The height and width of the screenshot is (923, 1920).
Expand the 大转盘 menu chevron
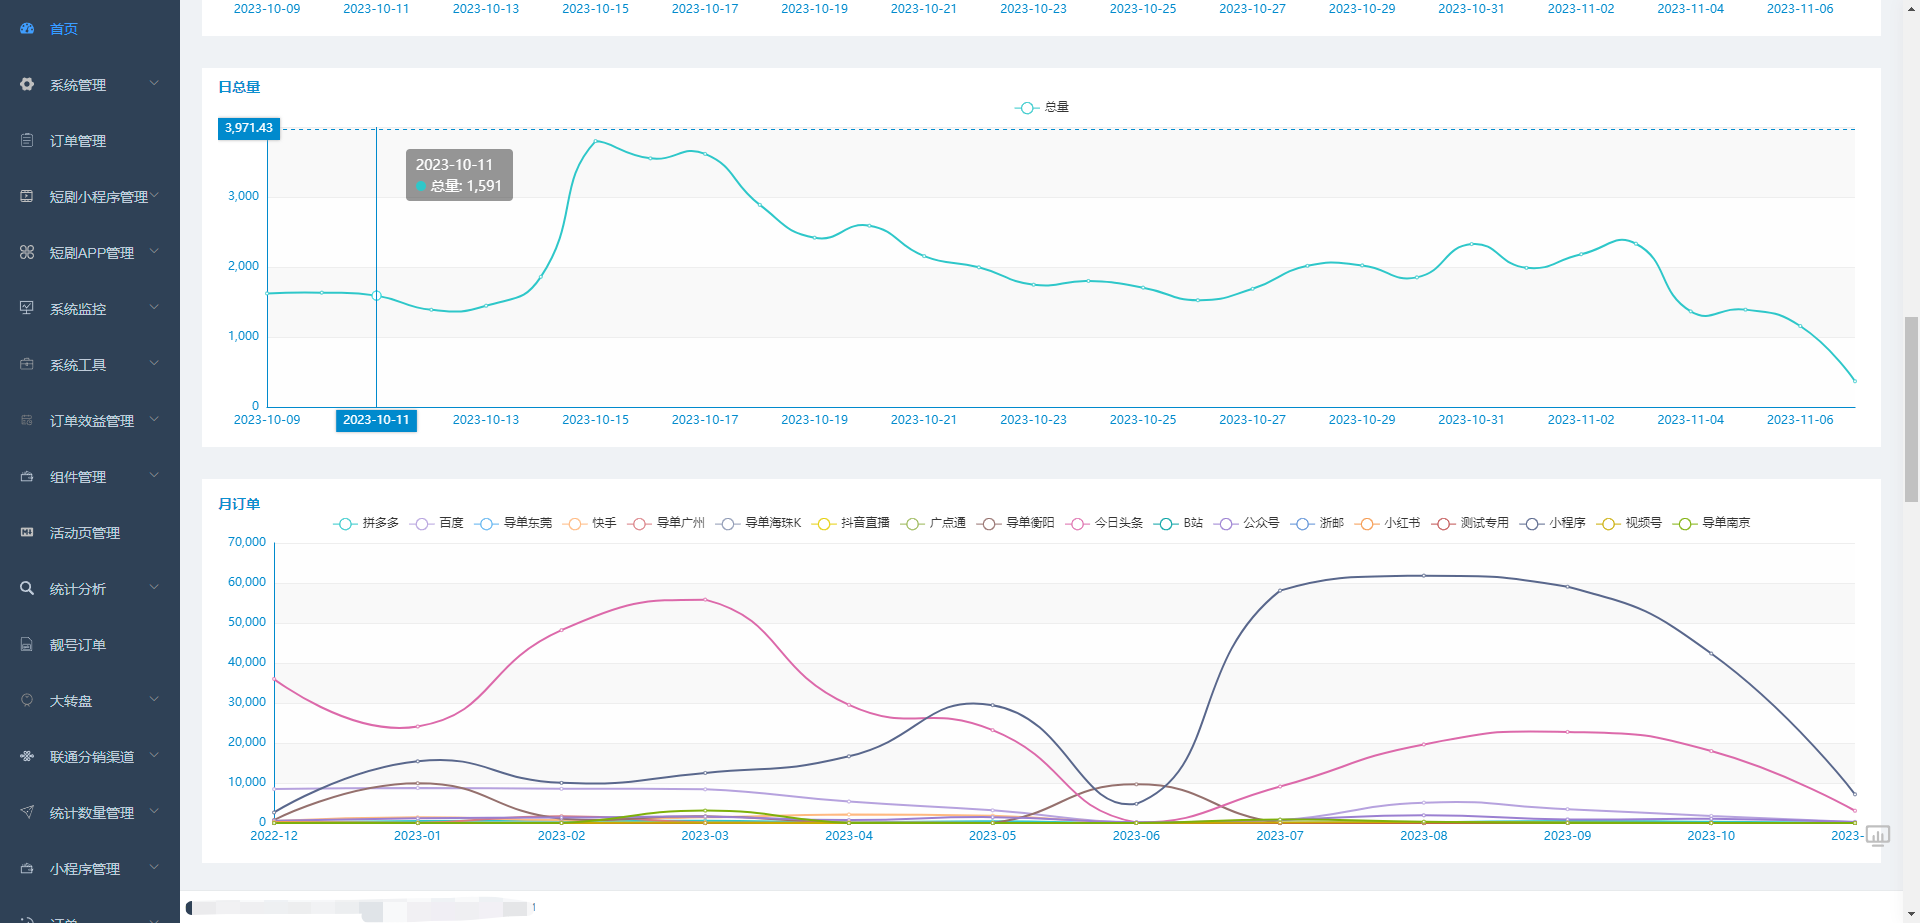coord(154,700)
